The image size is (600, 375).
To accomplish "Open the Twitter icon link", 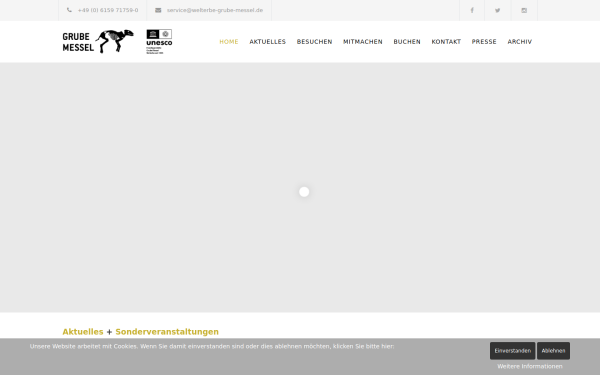I will pos(497,10).
